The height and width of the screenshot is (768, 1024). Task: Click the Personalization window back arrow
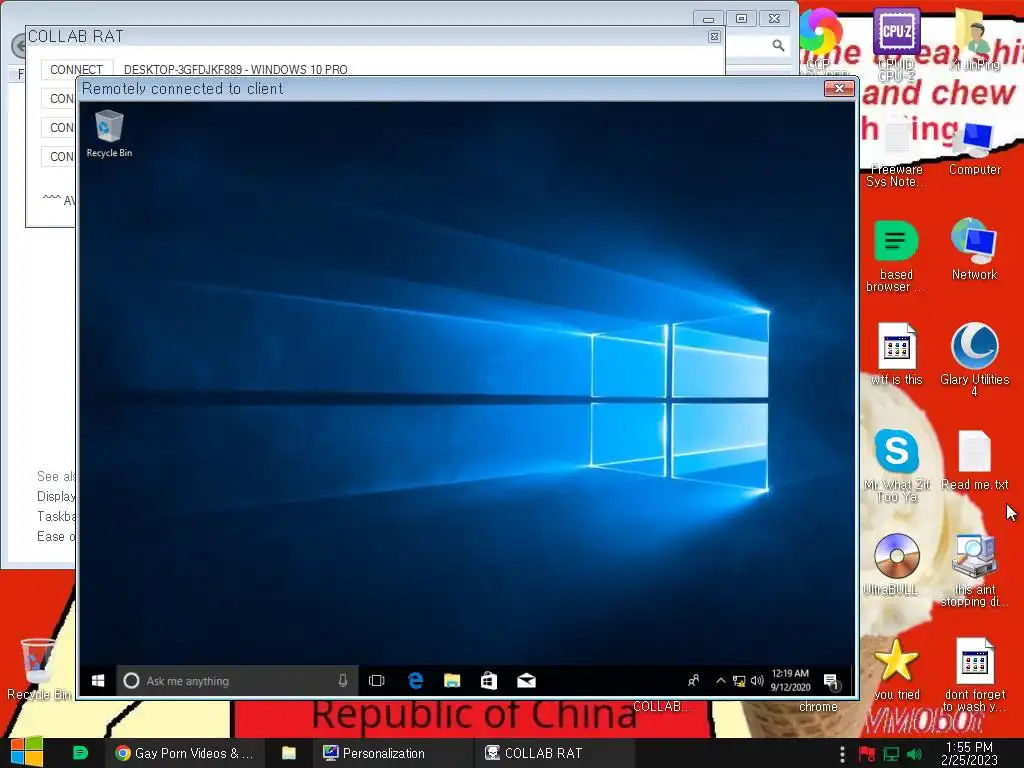[x=18, y=46]
